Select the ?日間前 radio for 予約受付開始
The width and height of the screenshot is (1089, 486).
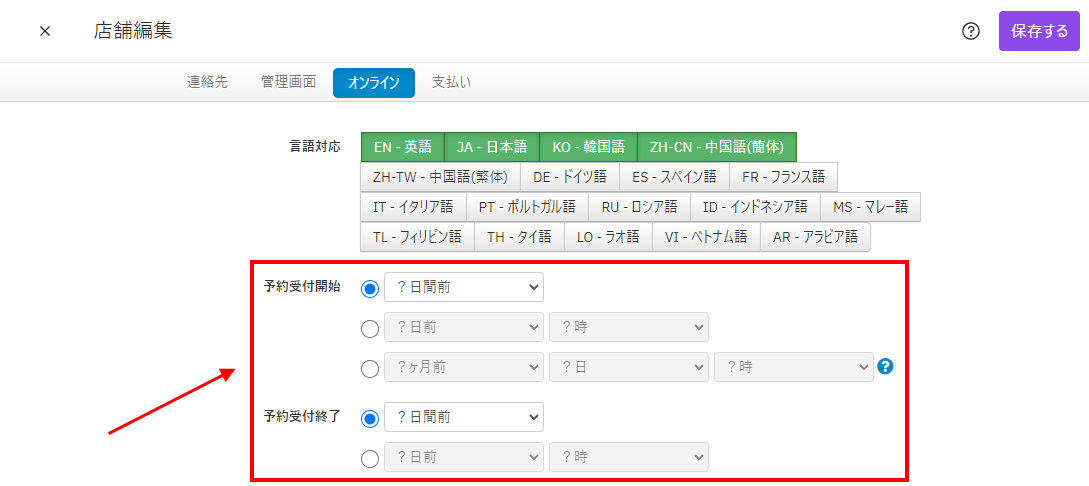(x=370, y=288)
